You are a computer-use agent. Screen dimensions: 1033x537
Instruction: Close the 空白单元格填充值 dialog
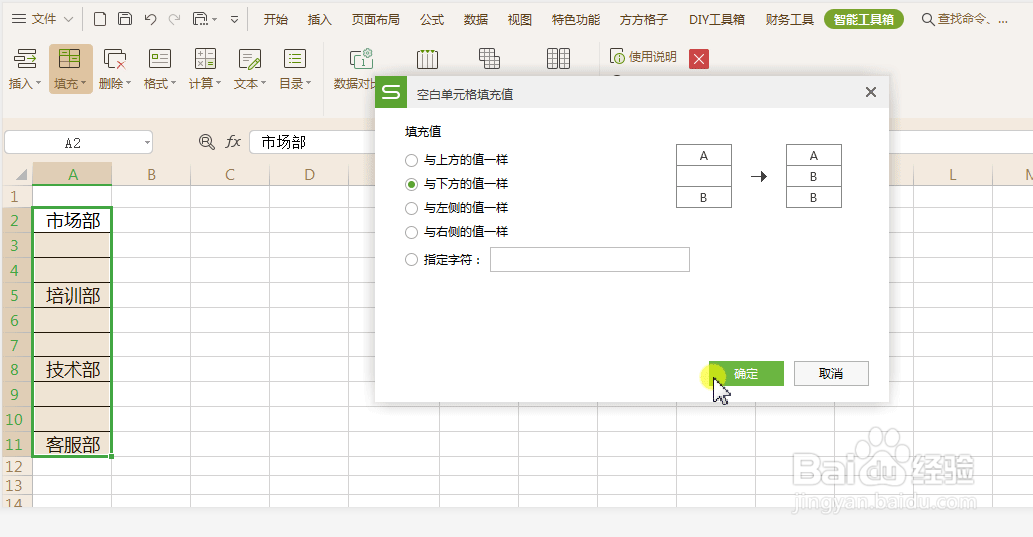click(870, 92)
